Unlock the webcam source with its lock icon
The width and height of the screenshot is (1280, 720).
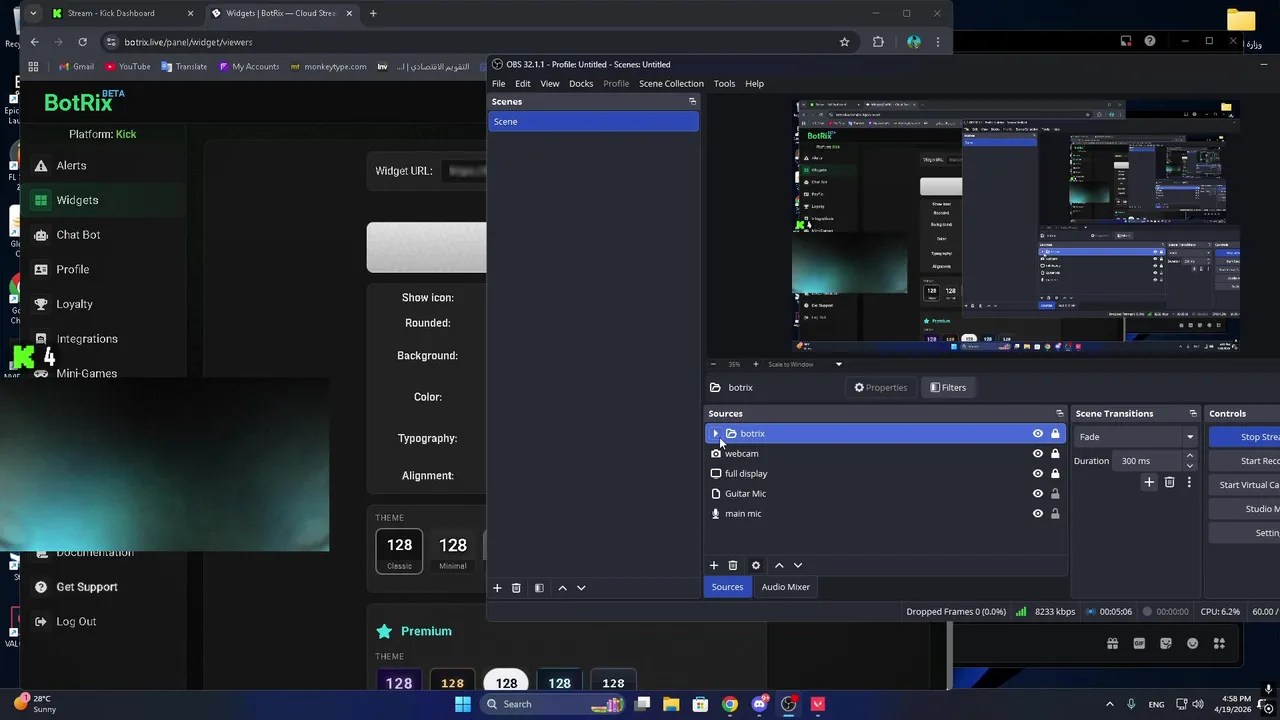[1055, 453]
